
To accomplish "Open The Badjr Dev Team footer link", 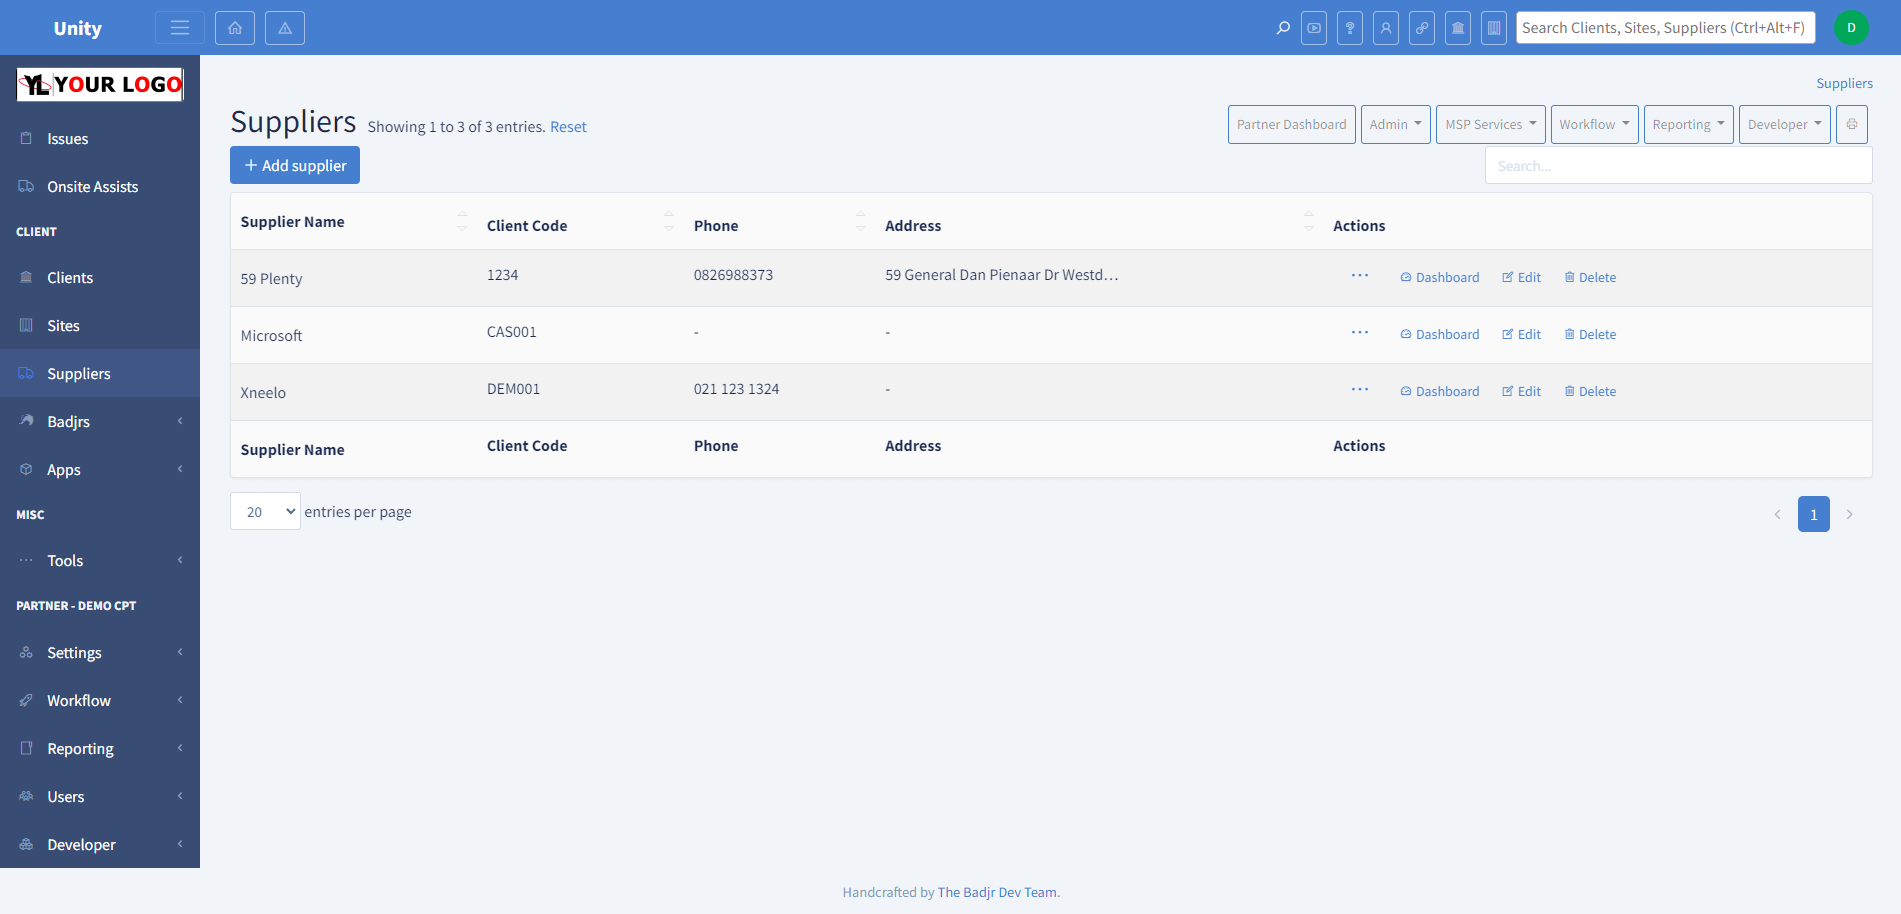I will click(x=996, y=892).
